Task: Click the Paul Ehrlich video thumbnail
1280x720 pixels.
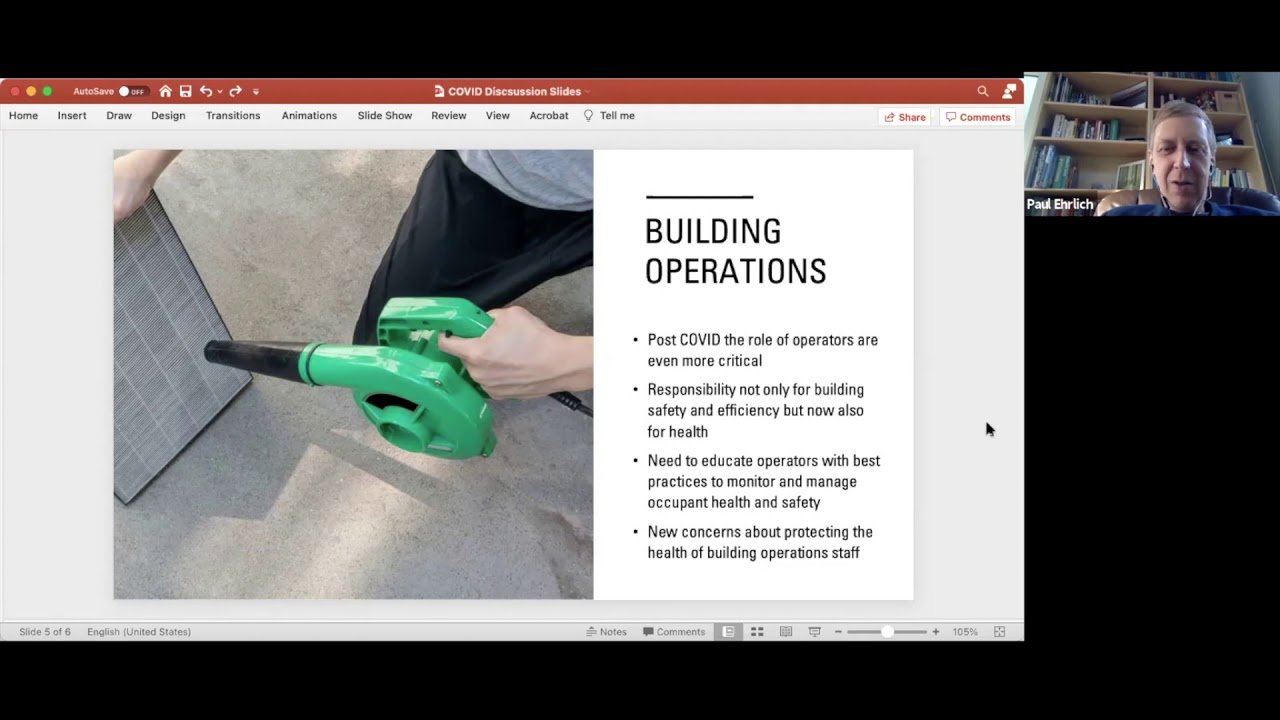Action: 1152,144
